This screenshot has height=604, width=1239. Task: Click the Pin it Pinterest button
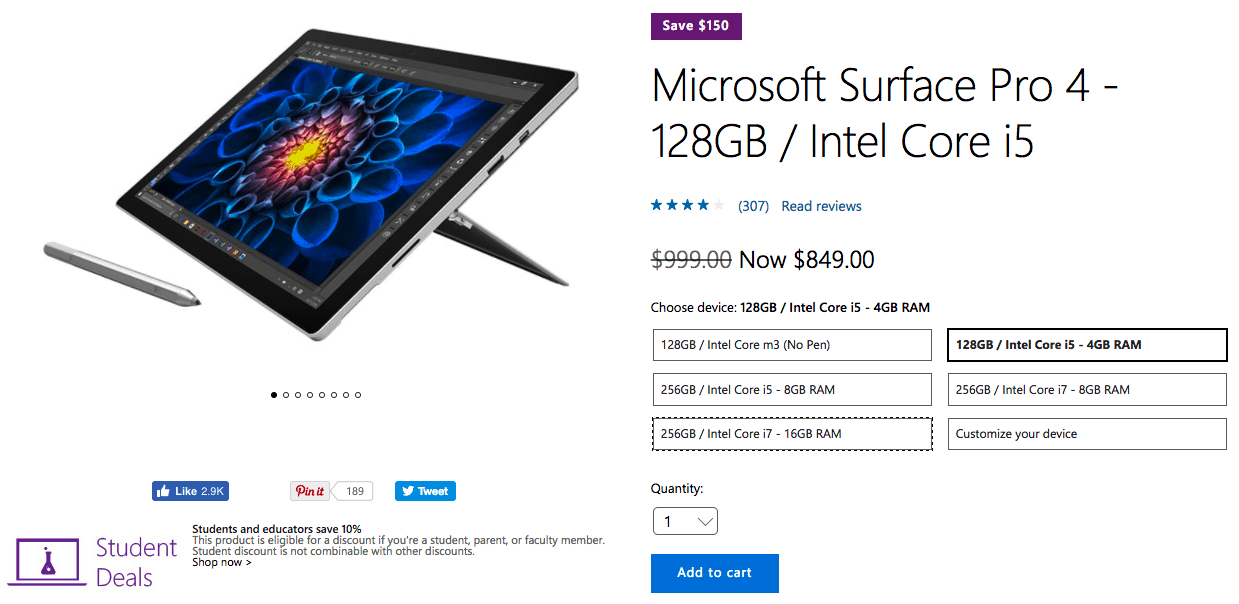(x=310, y=491)
